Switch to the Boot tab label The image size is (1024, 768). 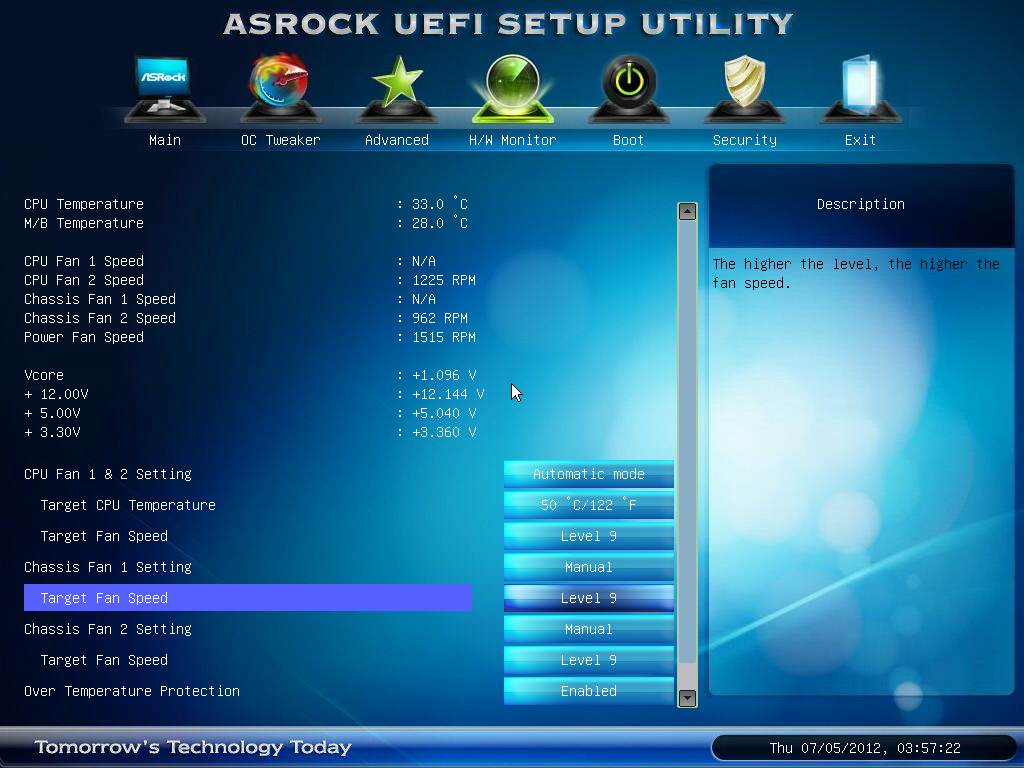pyautogui.click(x=628, y=140)
